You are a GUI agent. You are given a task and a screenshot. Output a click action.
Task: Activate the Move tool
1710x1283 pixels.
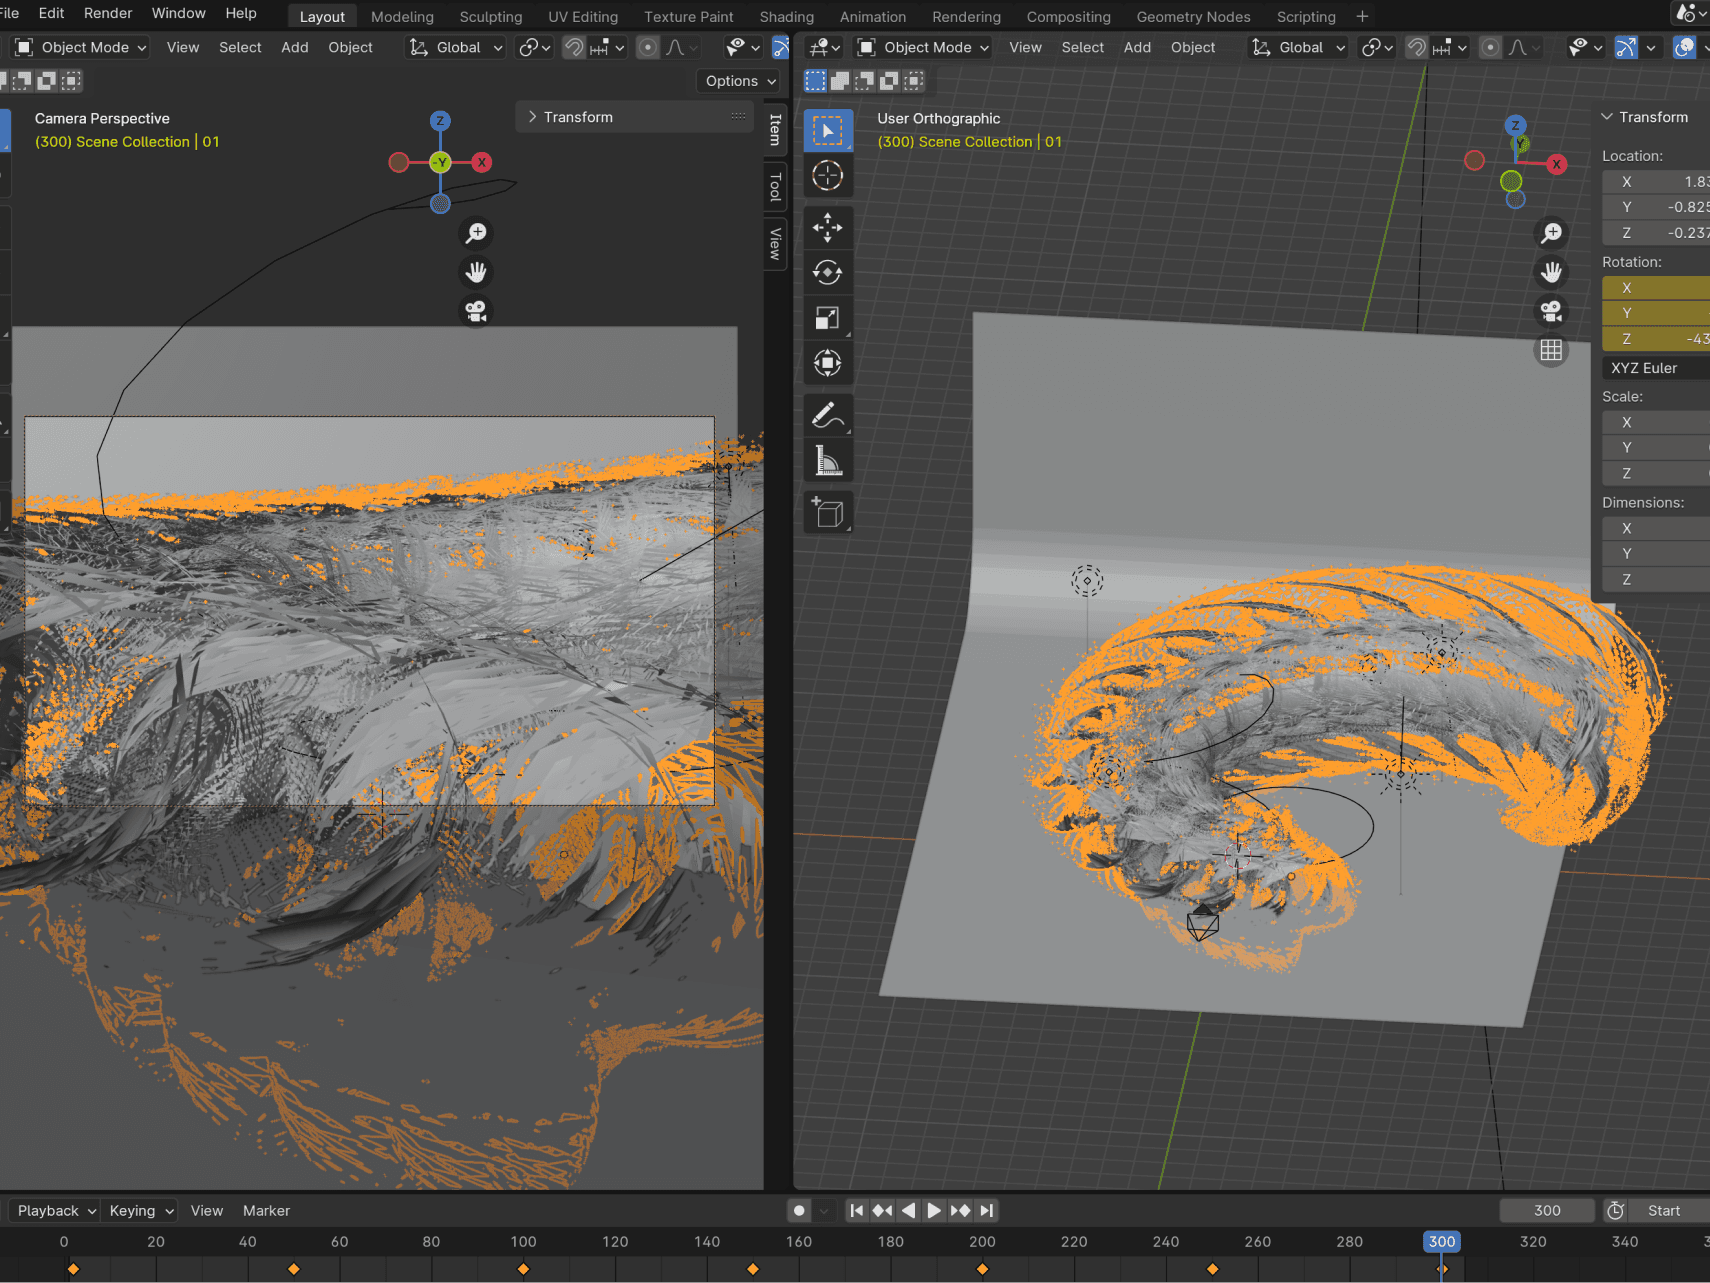827,228
